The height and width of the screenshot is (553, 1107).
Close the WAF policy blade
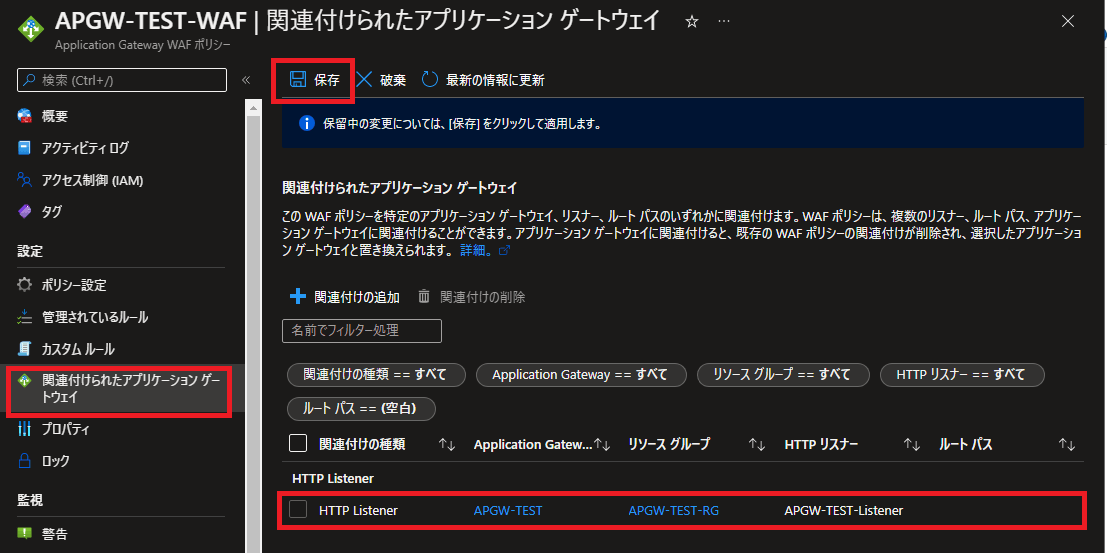pos(1068,22)
